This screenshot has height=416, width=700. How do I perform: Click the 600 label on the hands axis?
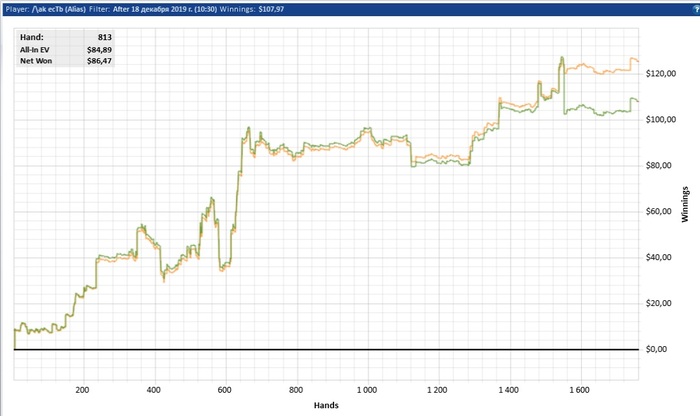click(225, 390)
